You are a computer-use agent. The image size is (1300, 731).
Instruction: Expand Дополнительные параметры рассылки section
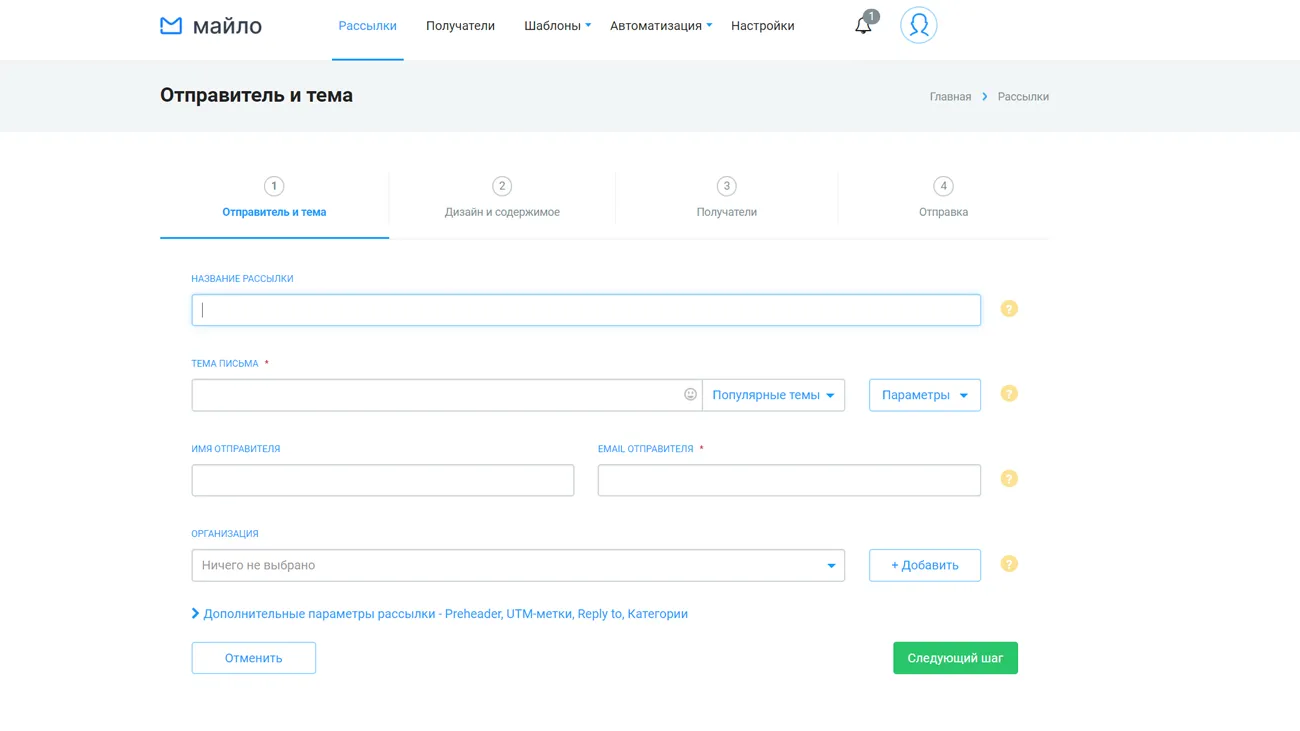point(440,614)
